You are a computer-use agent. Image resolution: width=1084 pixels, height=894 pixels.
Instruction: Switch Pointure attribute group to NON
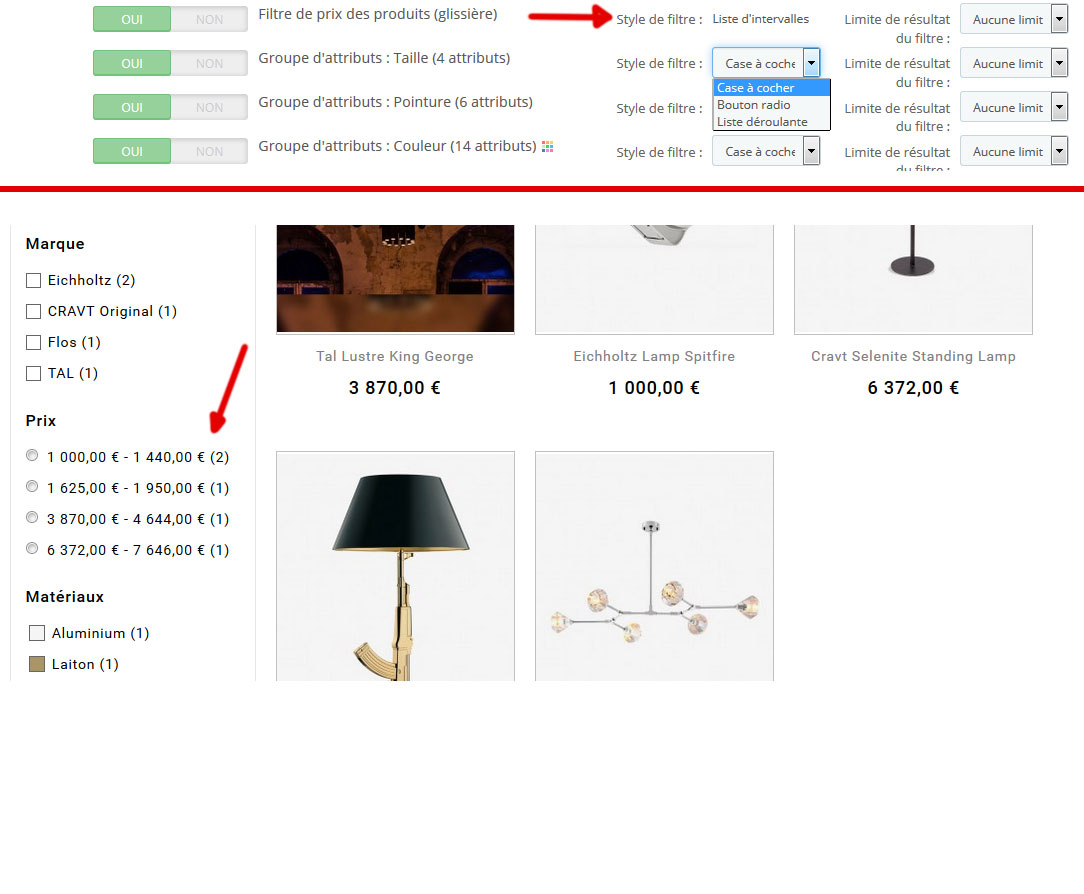point(209,108)
